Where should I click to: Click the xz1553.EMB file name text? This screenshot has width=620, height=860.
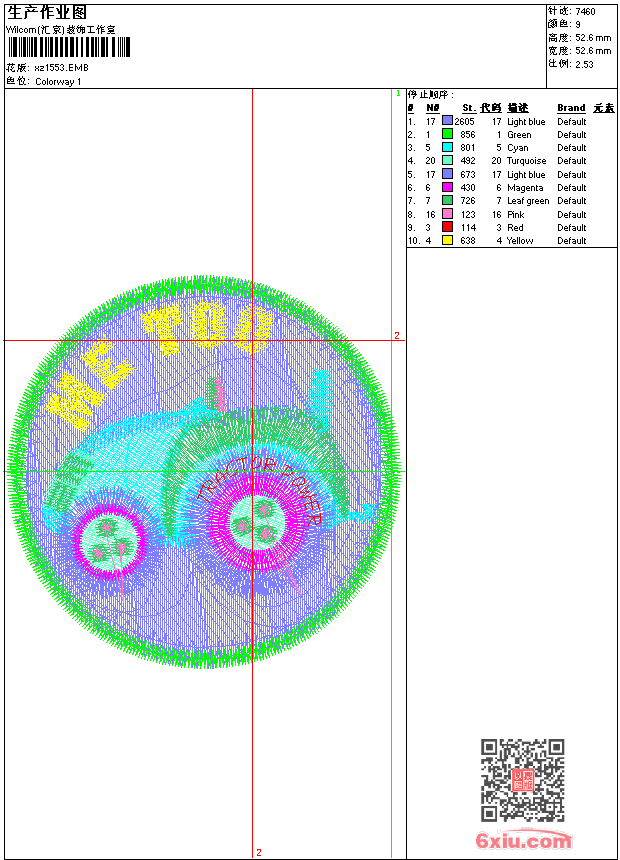[61, 68]
